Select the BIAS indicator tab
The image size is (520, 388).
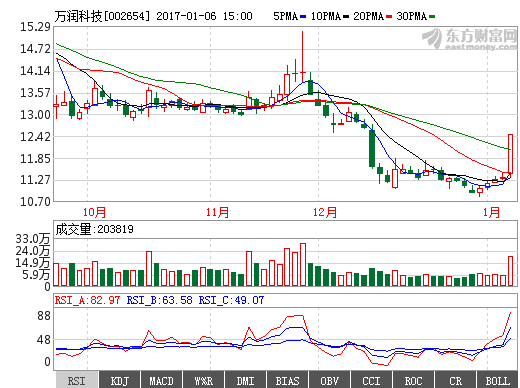(287, 380)
